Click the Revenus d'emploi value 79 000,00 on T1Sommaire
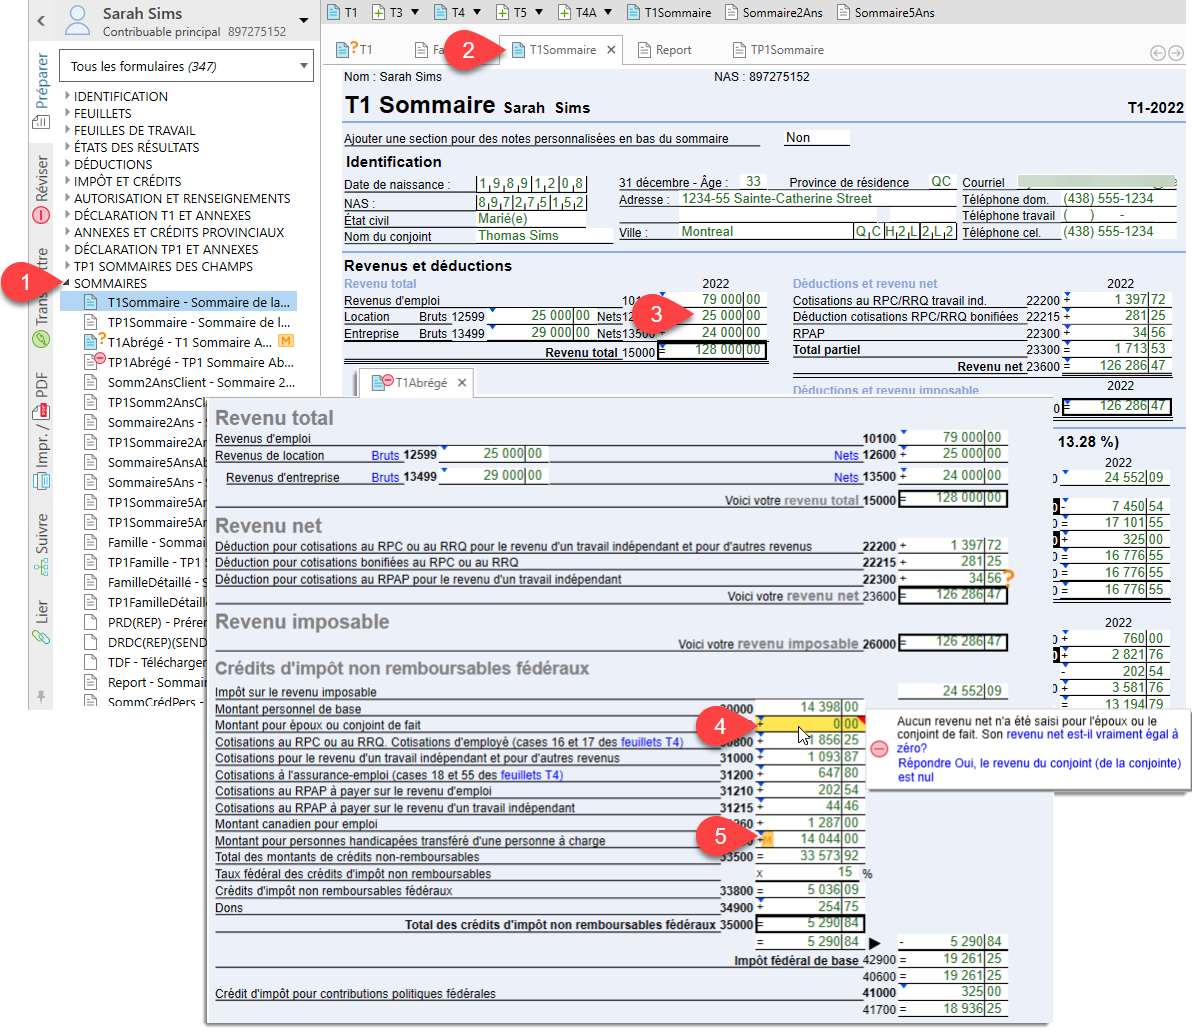This screenshot has height=1032, width=1192. pos(714,299)
